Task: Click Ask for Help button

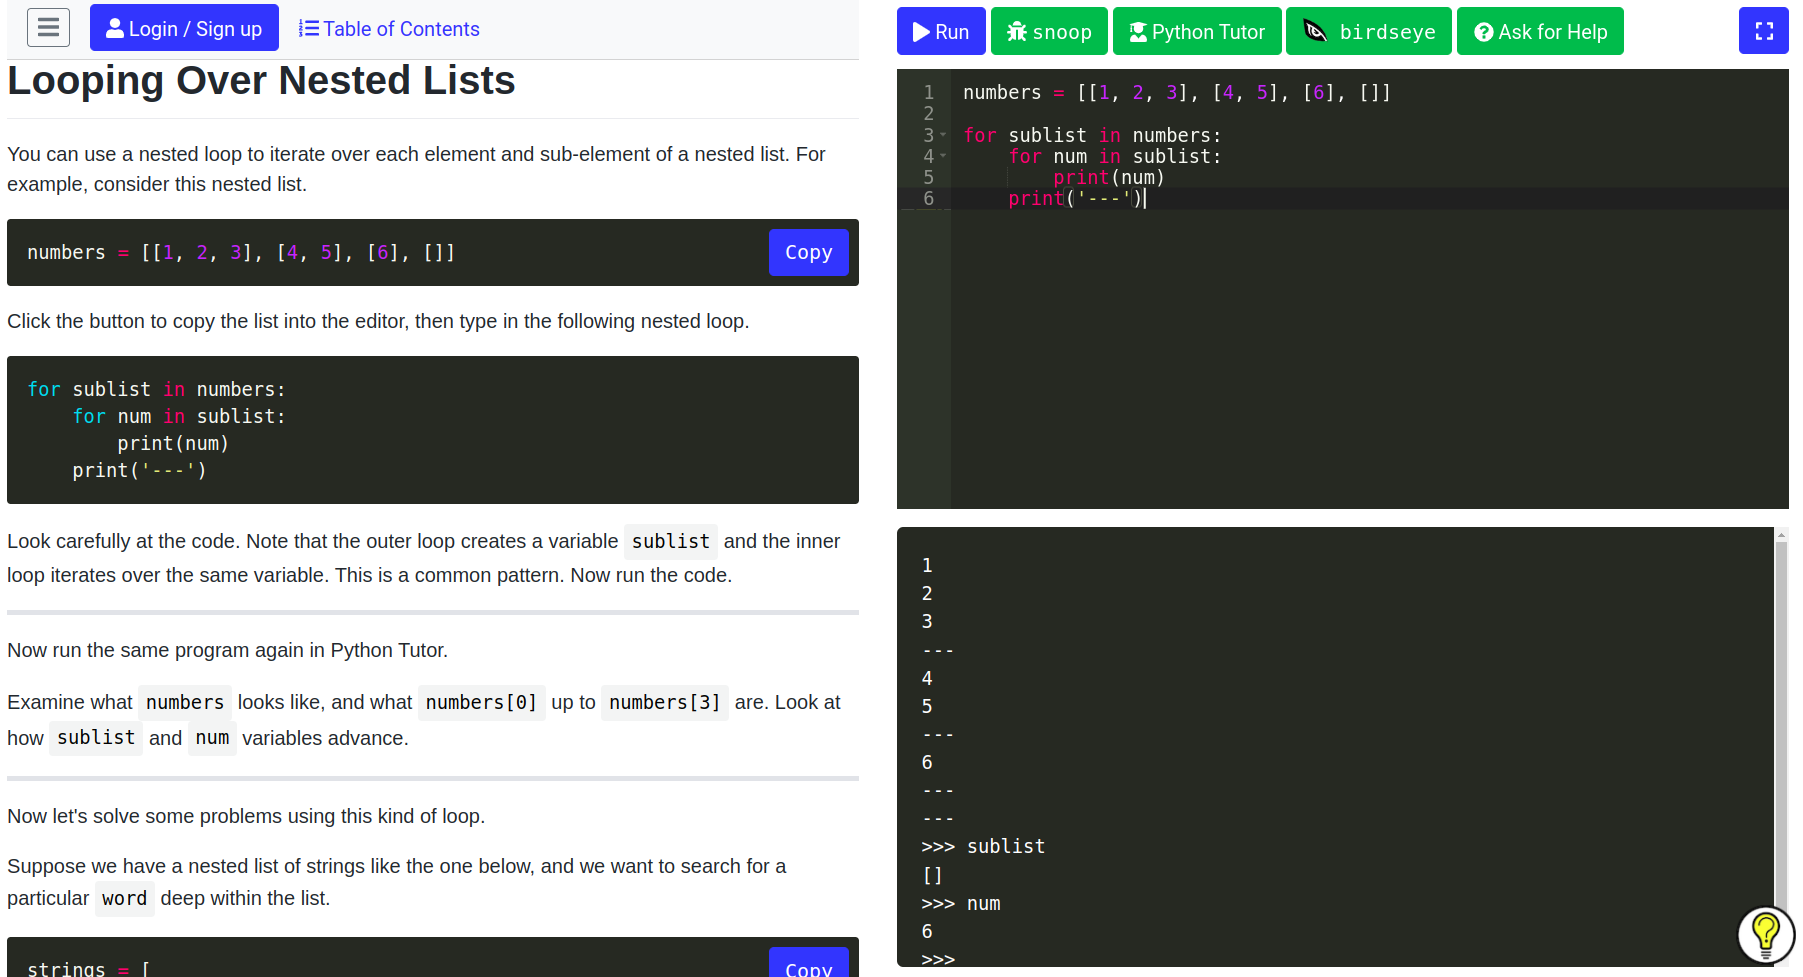Action: [x=1539, y=32]
